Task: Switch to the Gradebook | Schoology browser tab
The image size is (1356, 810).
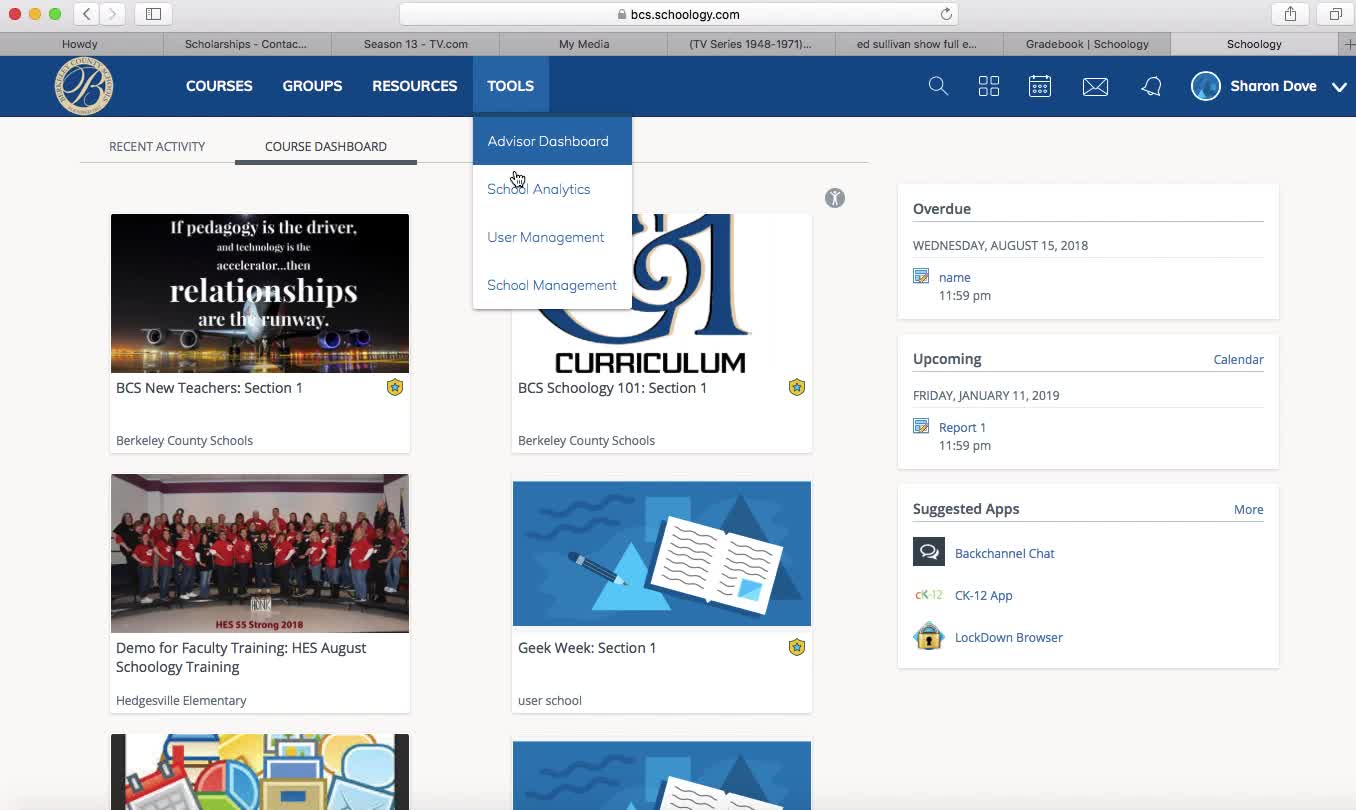Action: point(1087,44)
